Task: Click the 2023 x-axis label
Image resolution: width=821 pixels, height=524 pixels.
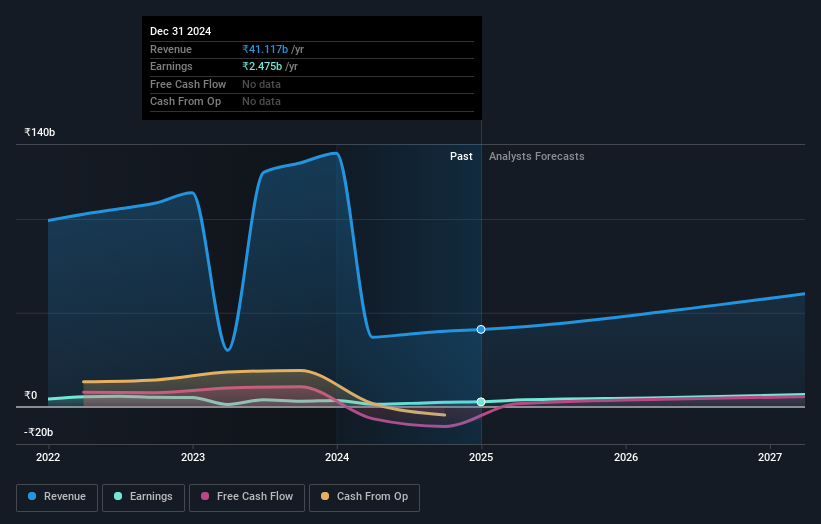Action: coord(193,458)
